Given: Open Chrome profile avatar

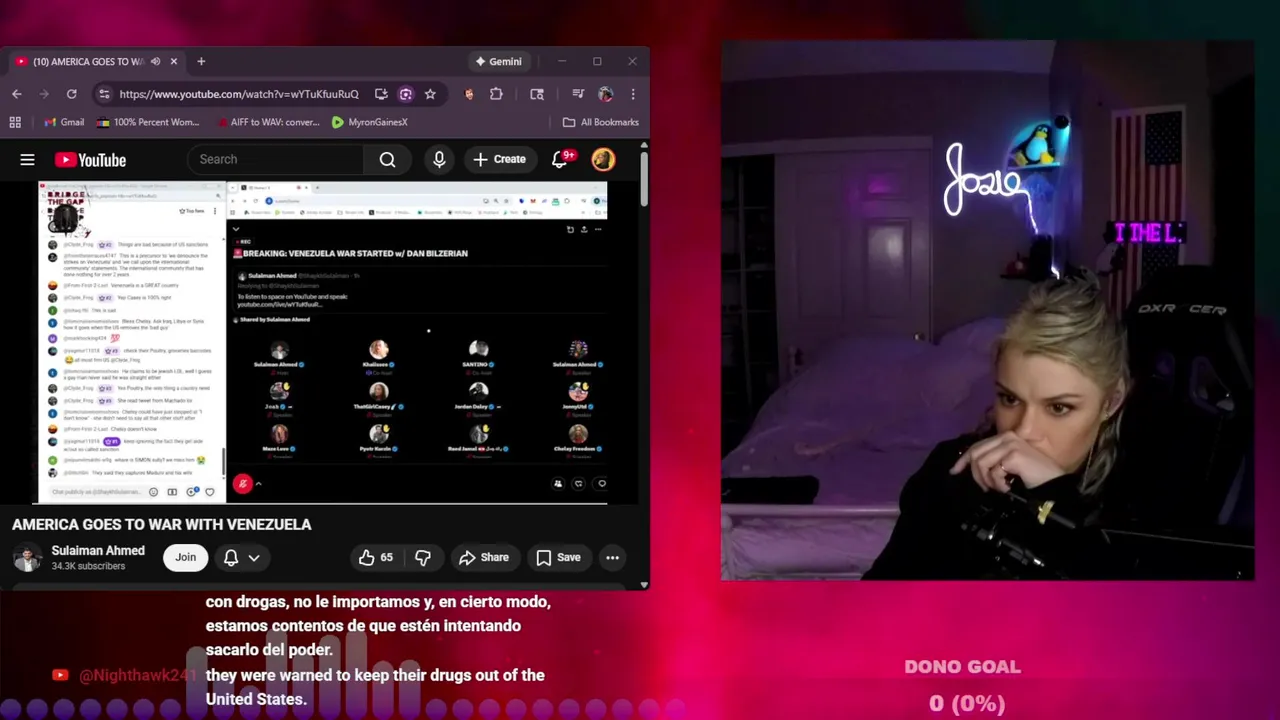Looking at the screenshot, I should coord(605,94).
